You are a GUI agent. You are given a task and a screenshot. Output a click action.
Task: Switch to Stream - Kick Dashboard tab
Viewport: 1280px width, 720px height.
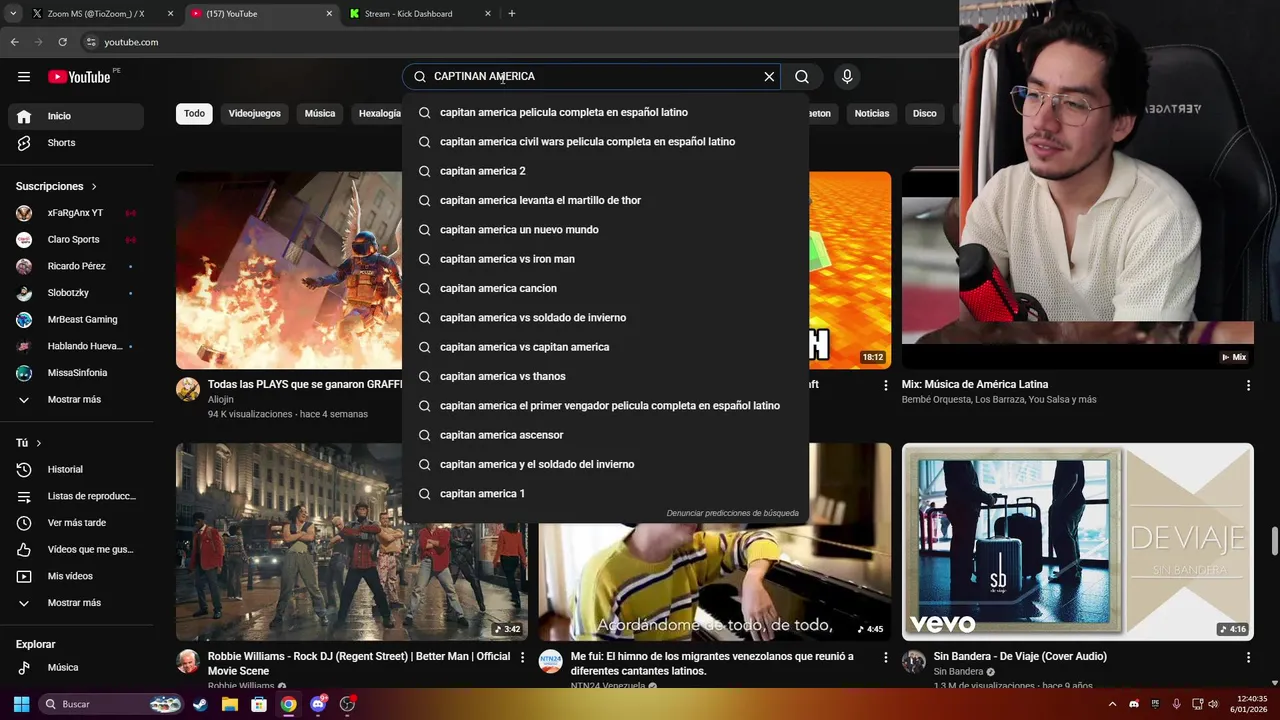click(x=420, y=14)
